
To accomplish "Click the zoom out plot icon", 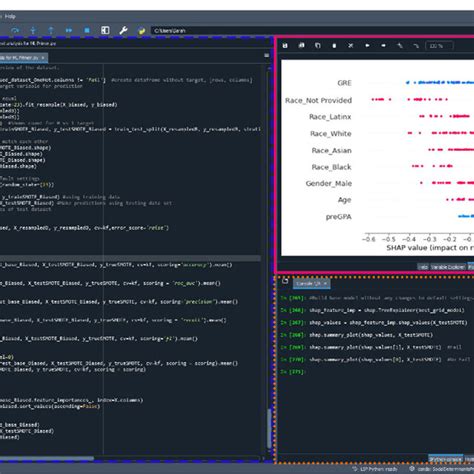I will [416, 45].
